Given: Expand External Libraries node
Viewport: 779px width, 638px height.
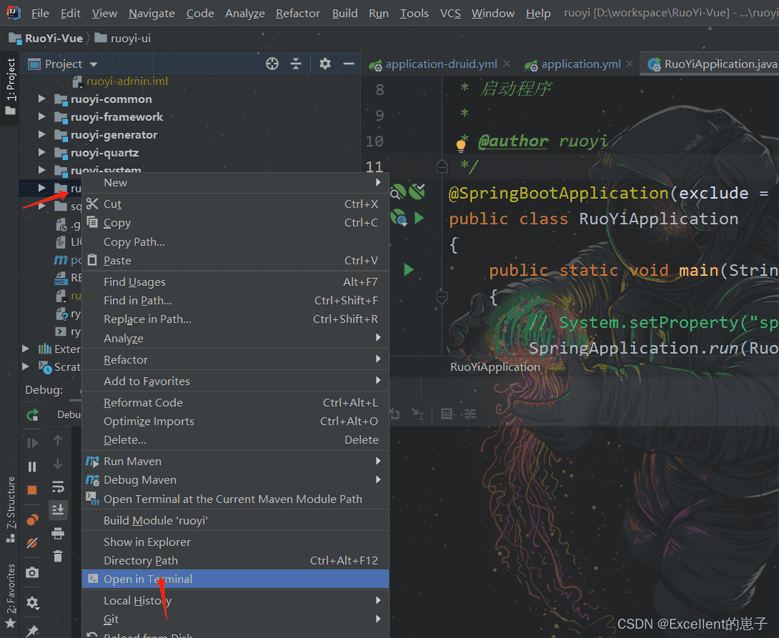Looking at the screenshot, I should click(25, 349).
